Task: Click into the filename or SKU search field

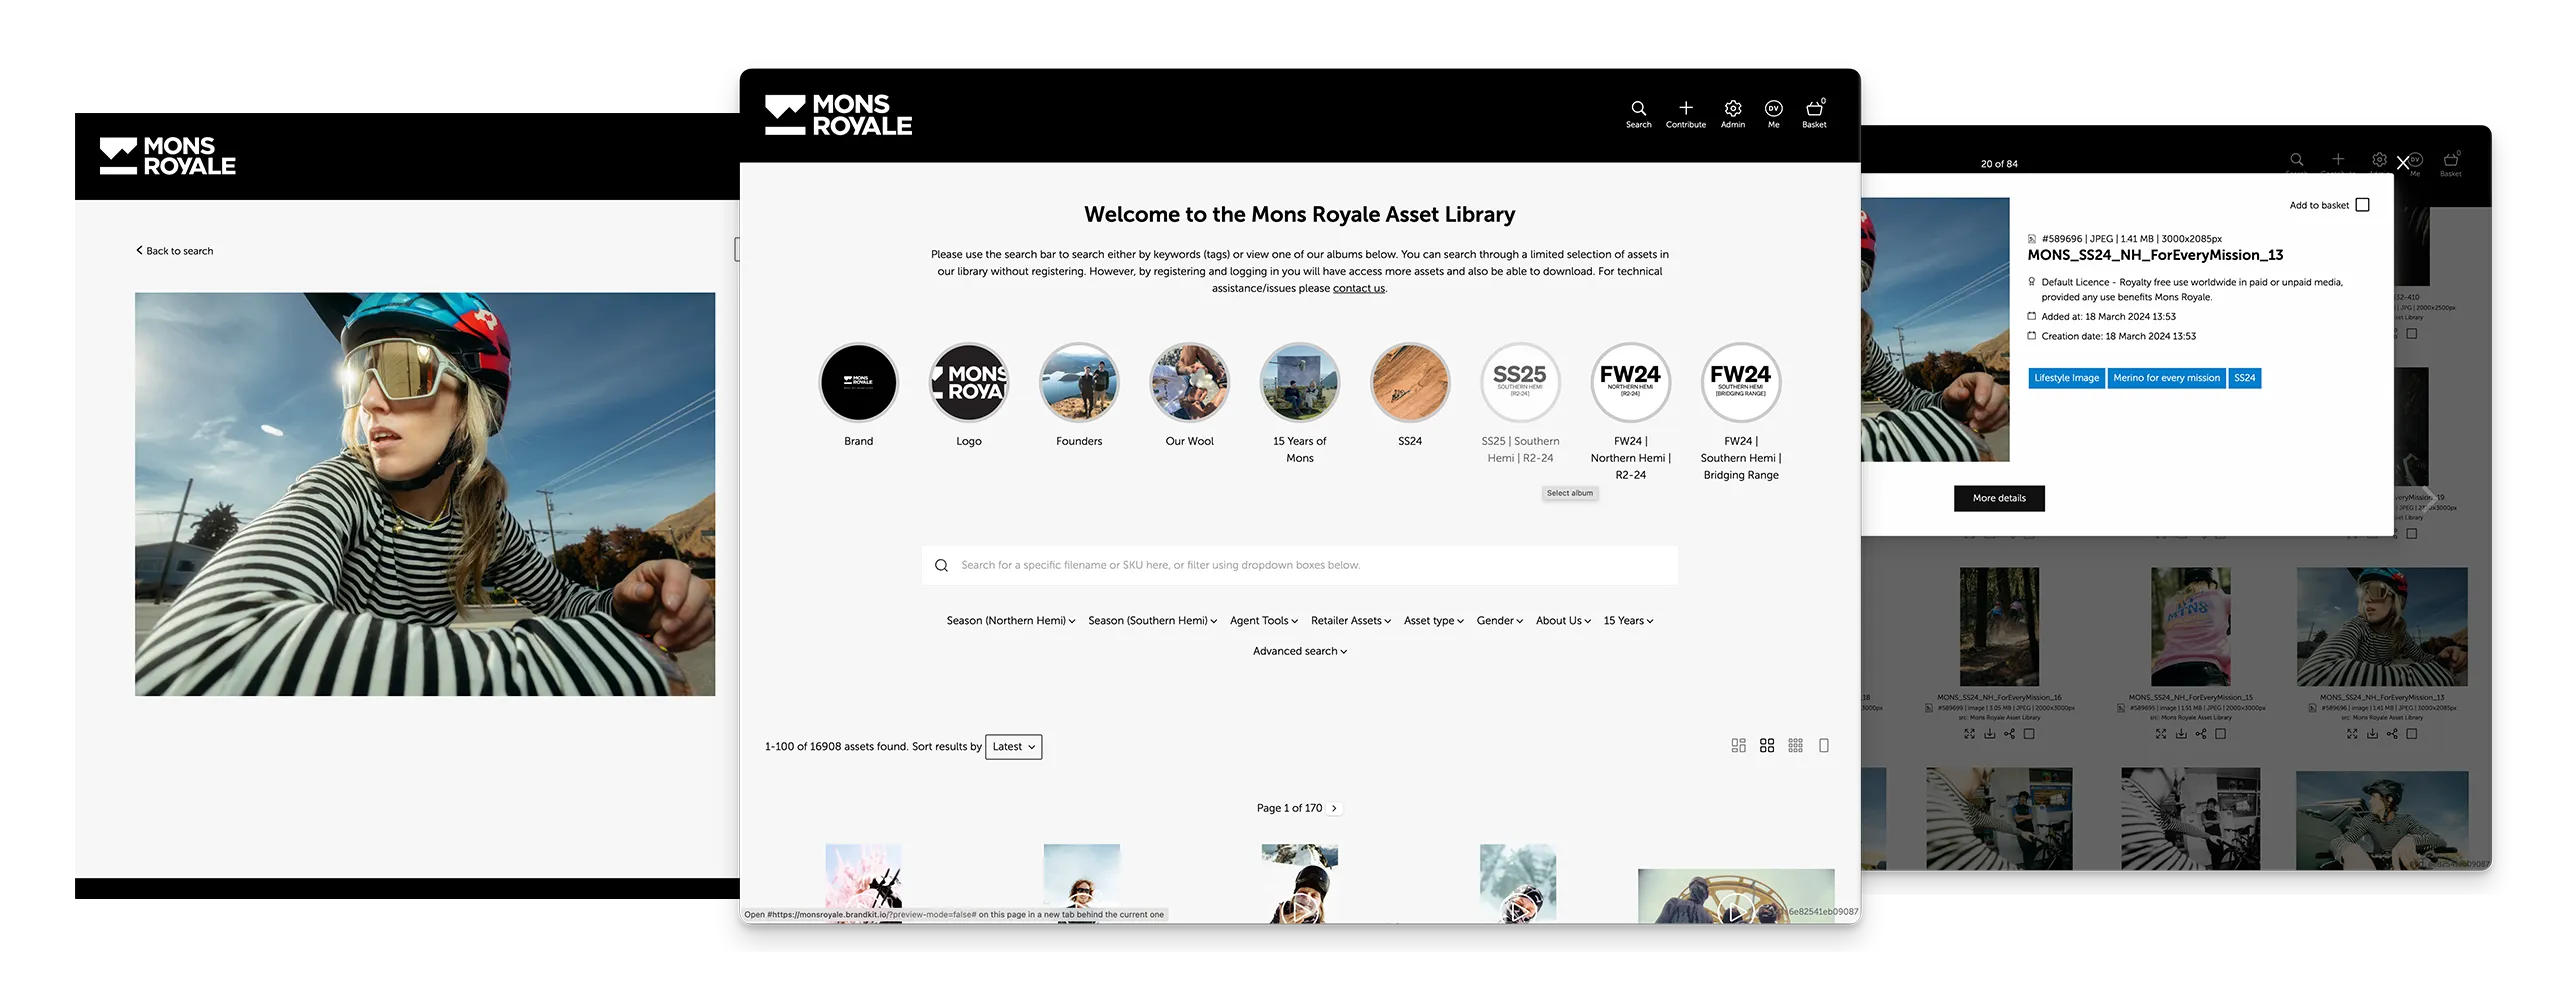Action: [1300, 565]
